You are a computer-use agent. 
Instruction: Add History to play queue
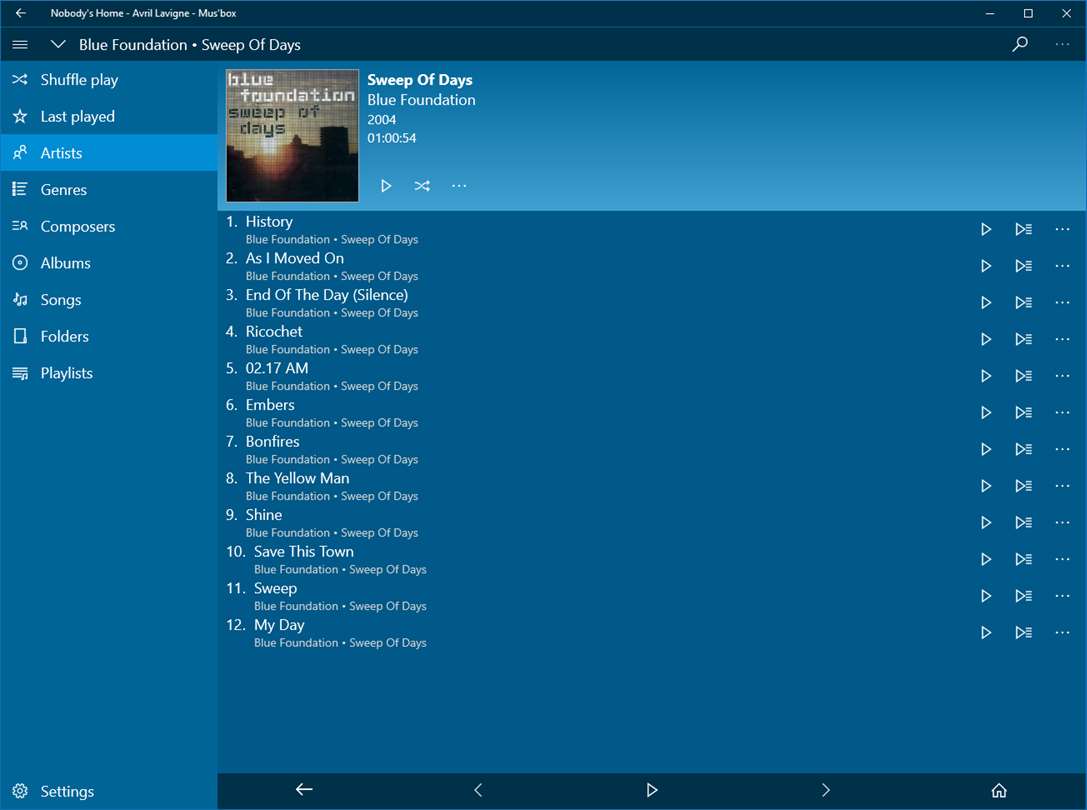pyautogui.click(x=1023, y=229)
